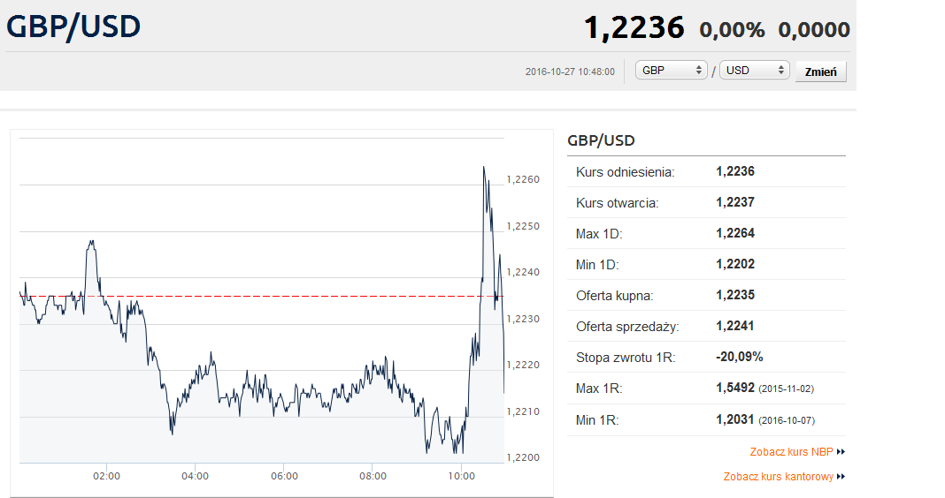This screenshot has width=945, height=498.
Task: Click the 1,2250 price axis label
Action: pyautogui.click(x=523, y=227)
